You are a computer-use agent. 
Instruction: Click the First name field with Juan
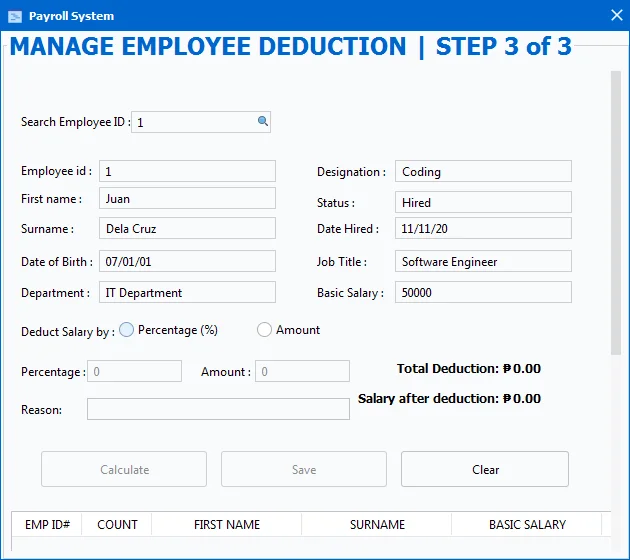tap(187, 198)
